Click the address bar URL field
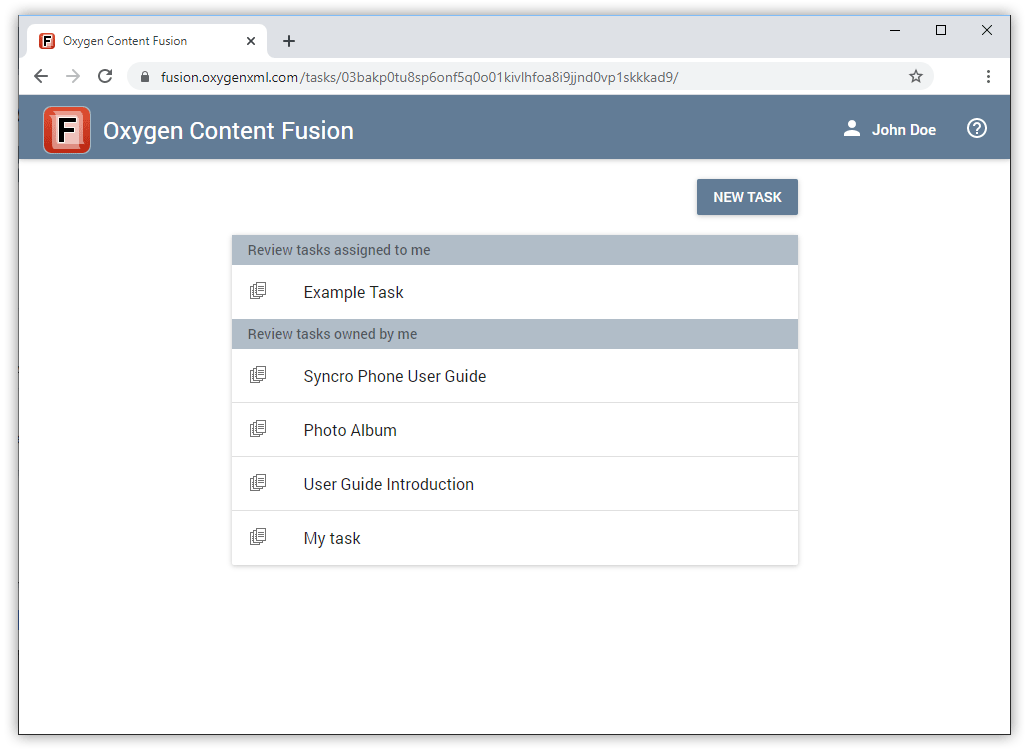 [529, 77]
